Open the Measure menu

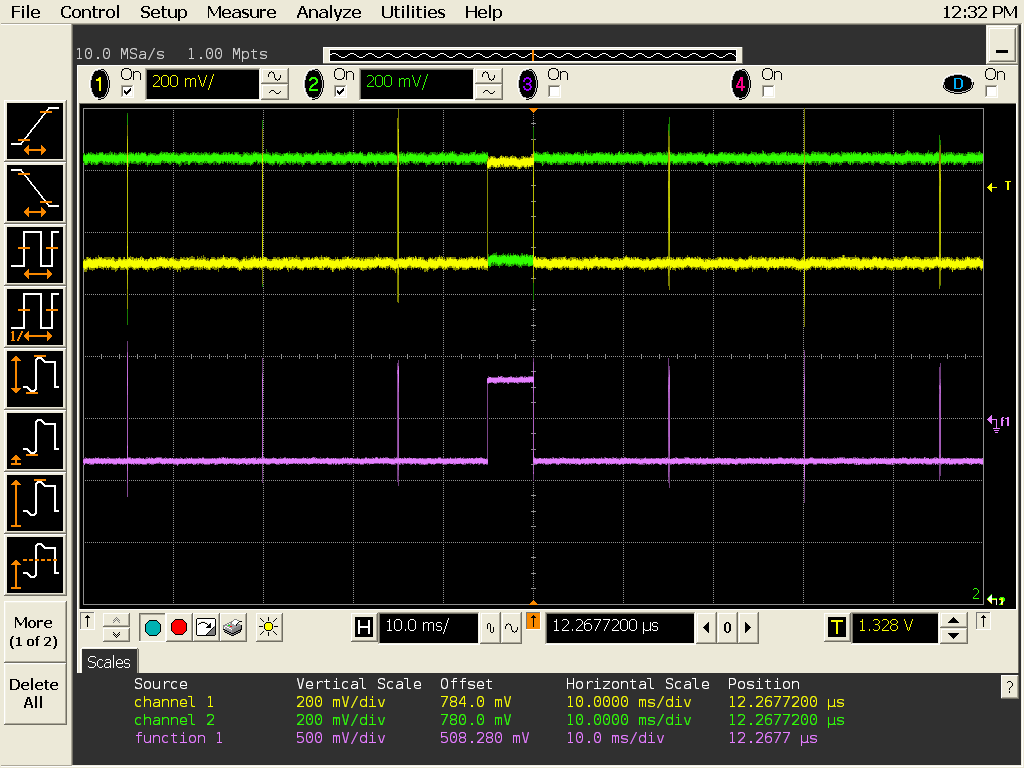241,12
